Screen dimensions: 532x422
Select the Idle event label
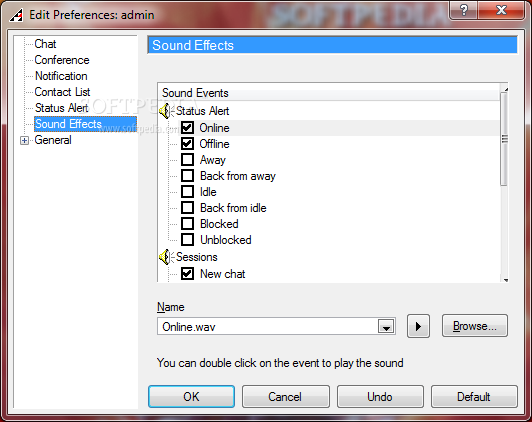pos(208,192)
